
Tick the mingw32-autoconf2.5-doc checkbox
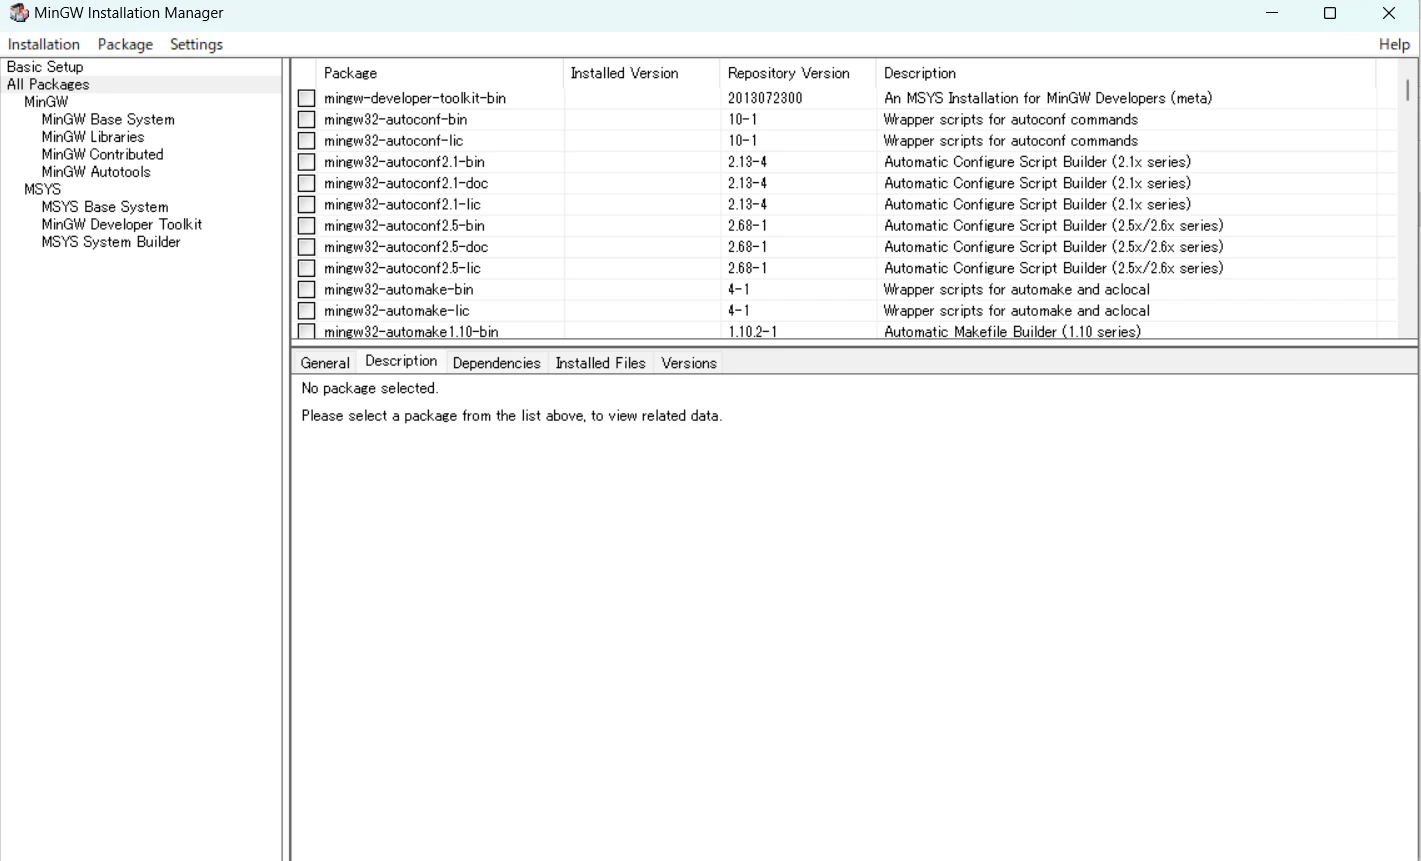click(x=306, y=247)
